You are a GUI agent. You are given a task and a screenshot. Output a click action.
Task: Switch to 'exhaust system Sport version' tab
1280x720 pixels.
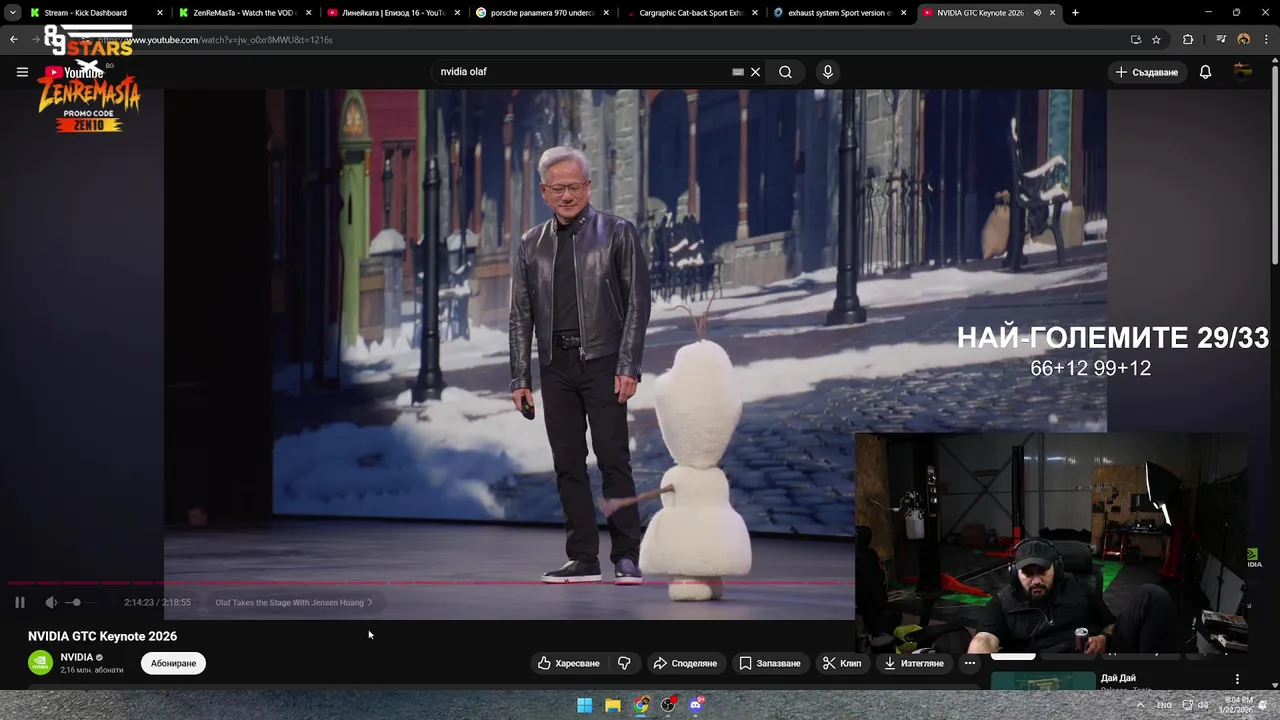pyautogui.click(x=840, y=13)
